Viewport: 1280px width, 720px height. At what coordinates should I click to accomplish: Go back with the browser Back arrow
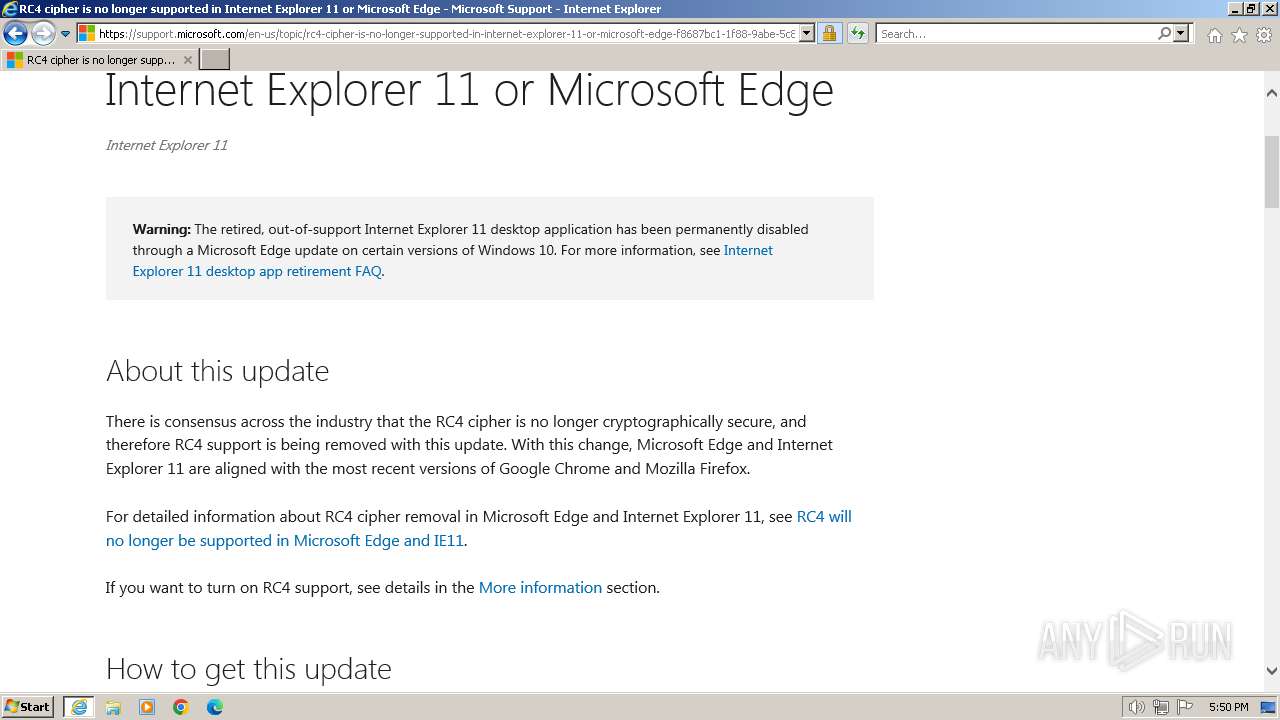coord(15,33)
